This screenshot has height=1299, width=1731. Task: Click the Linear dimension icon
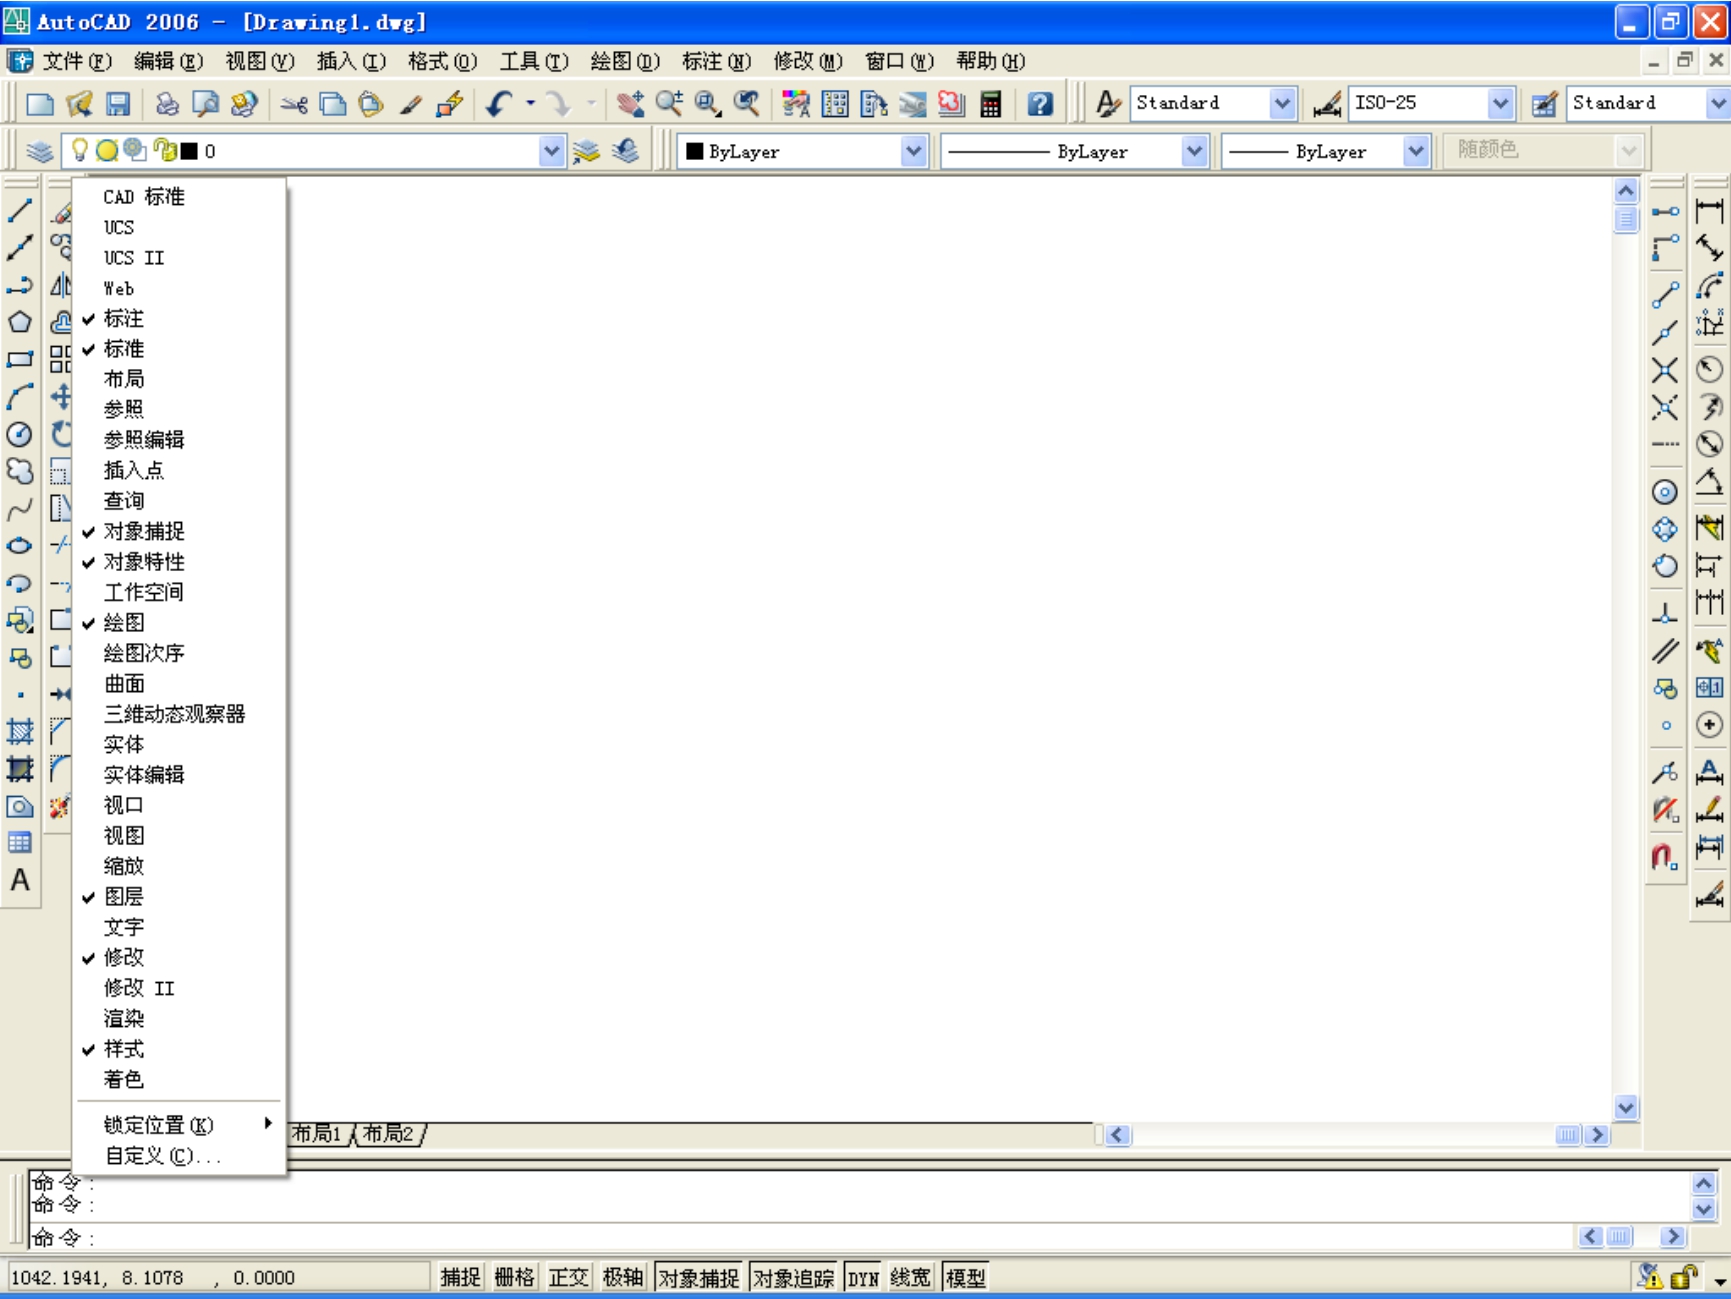tap(1710, 211)
